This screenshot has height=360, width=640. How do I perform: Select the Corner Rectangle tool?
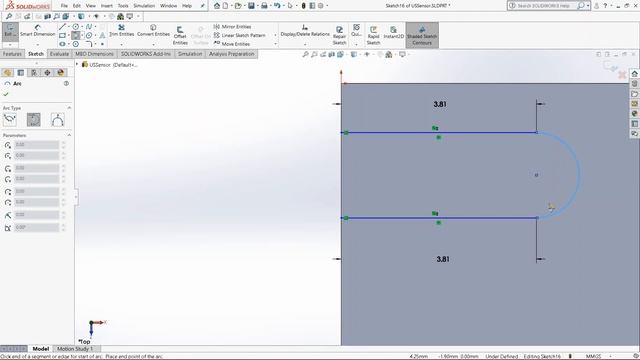[x=62, y=36]
